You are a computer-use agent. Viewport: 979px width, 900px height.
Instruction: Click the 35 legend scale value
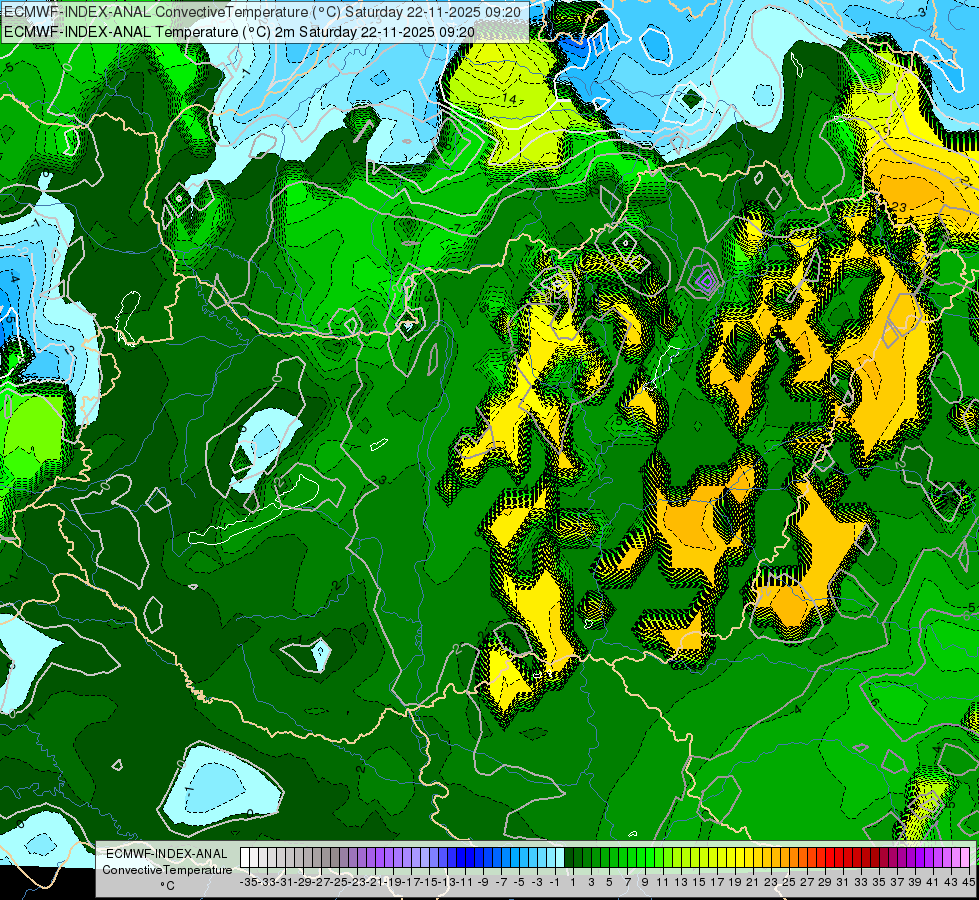point(879,882)
